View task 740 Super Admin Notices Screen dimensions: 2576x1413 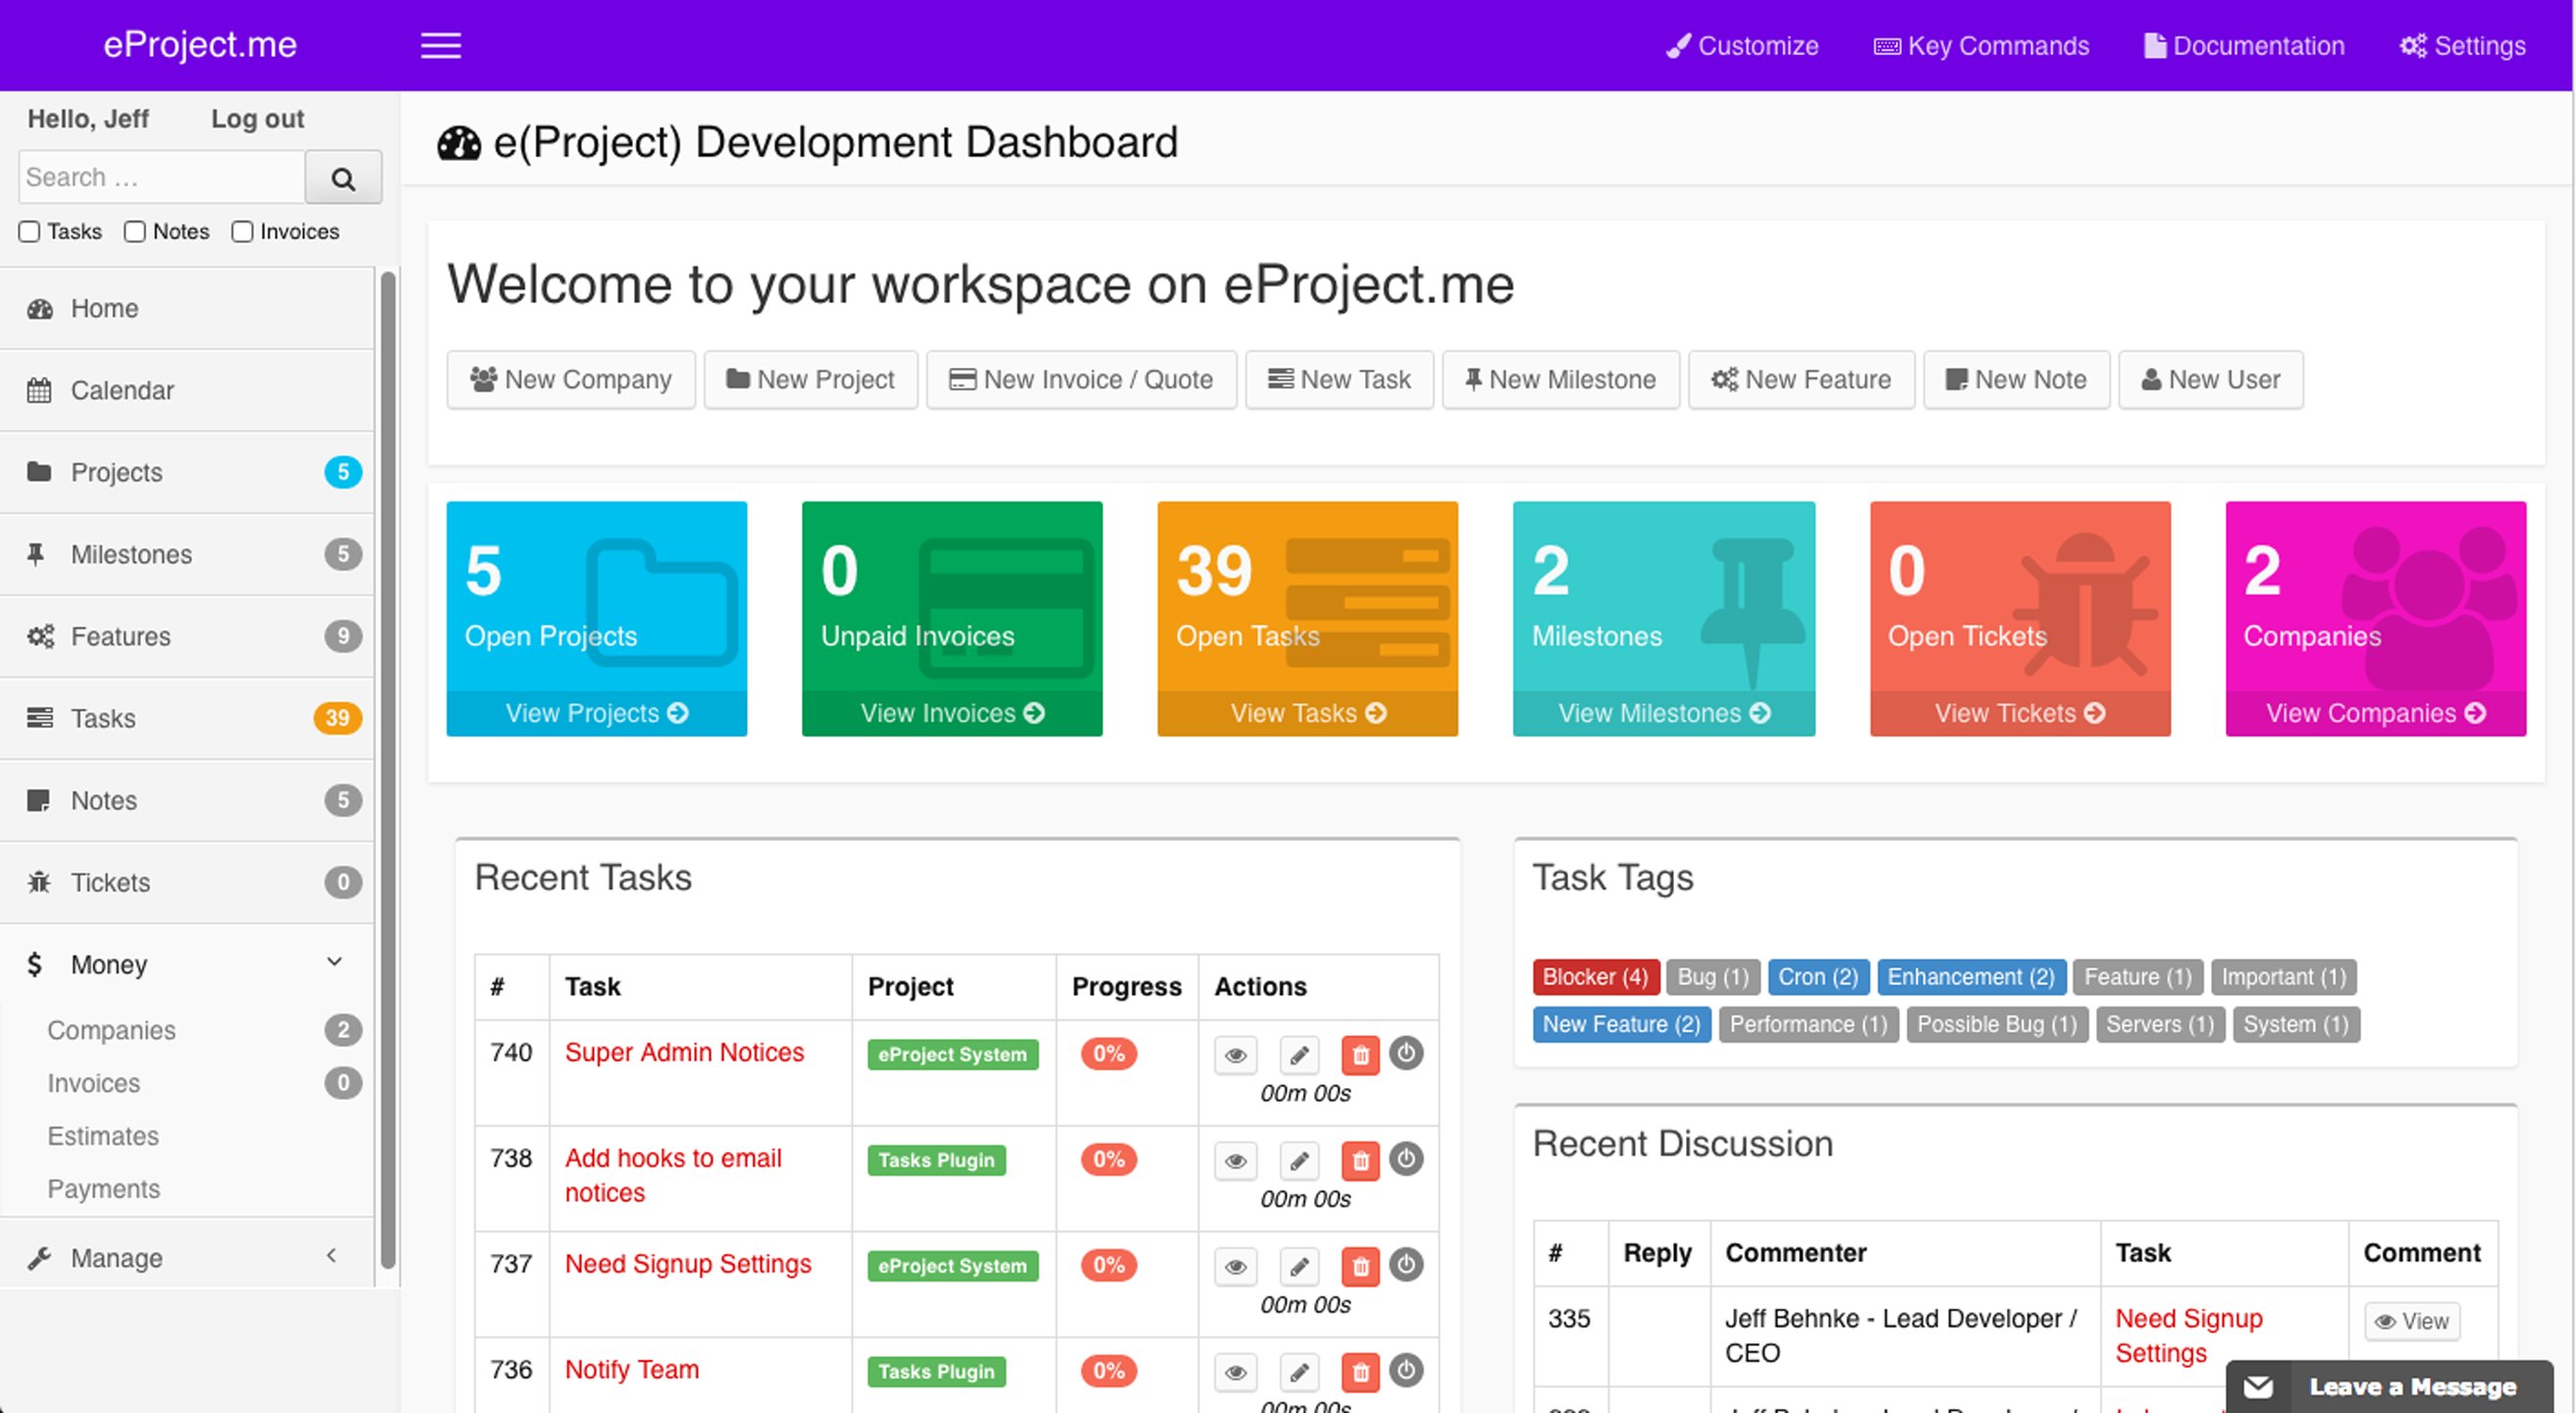pyautogui.click(x=1236, y=1054)
